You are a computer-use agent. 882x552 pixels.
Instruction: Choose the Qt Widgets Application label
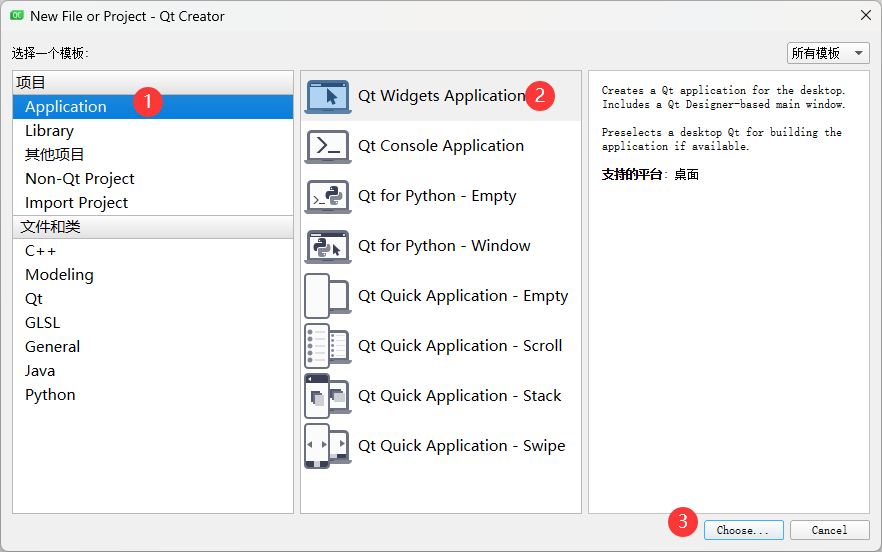442,96
